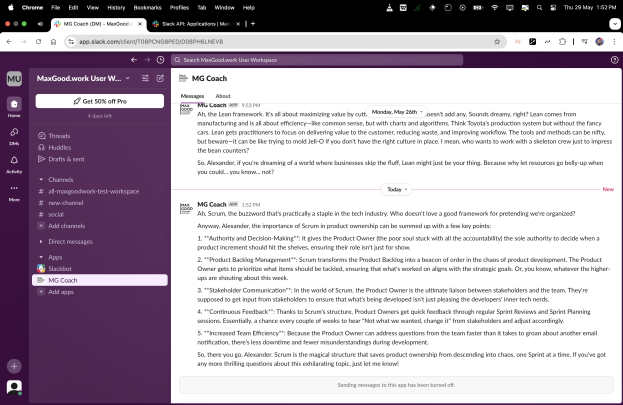Open the Monday, May 26th date dropdown
This screenshot has height=405, width=623.
click(397, 112)
